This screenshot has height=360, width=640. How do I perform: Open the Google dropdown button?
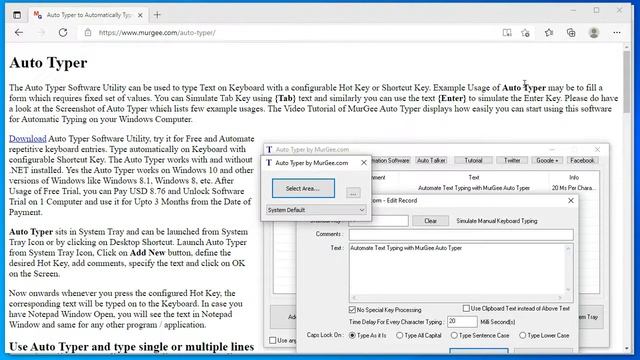pyautogui.click(x=547, y=160)
